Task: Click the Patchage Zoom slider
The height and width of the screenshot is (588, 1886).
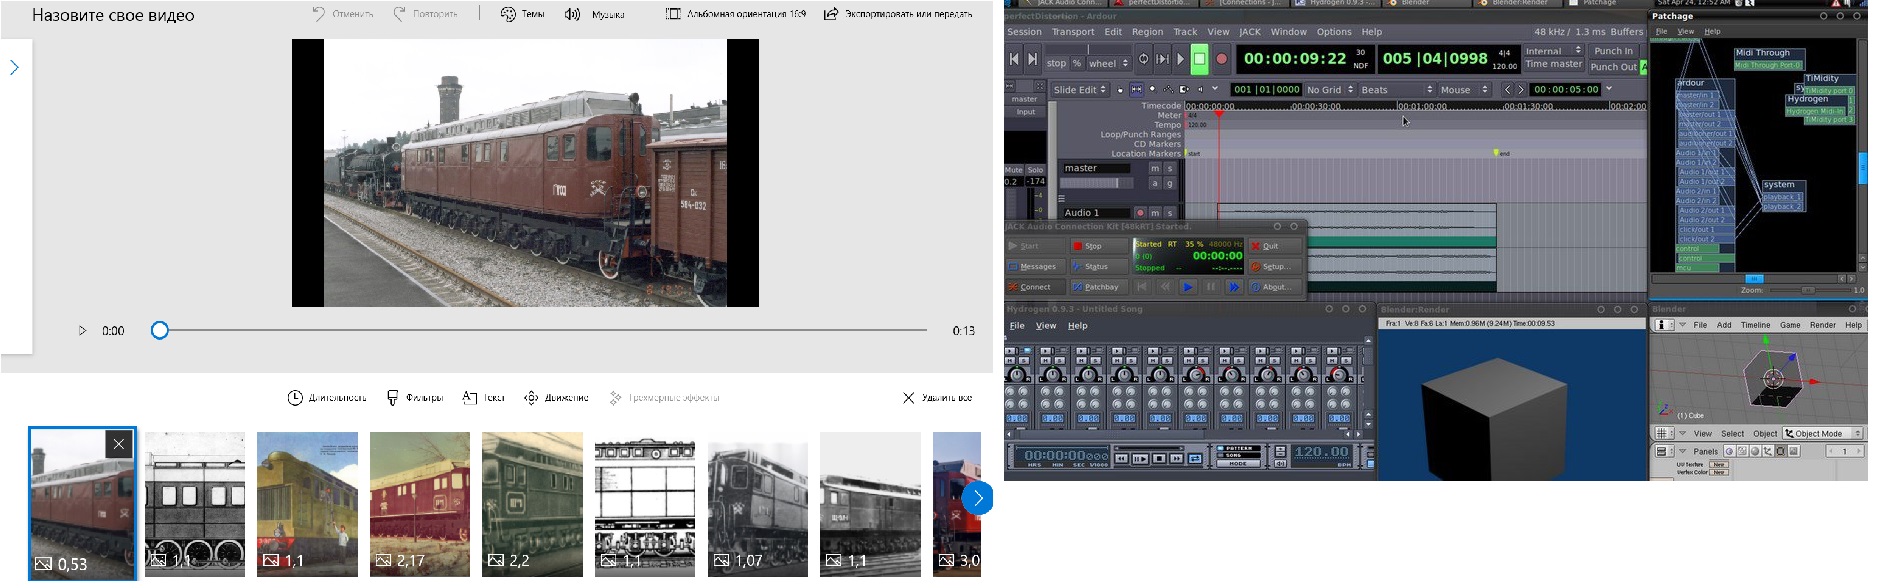Action: tap(1808, 290)
